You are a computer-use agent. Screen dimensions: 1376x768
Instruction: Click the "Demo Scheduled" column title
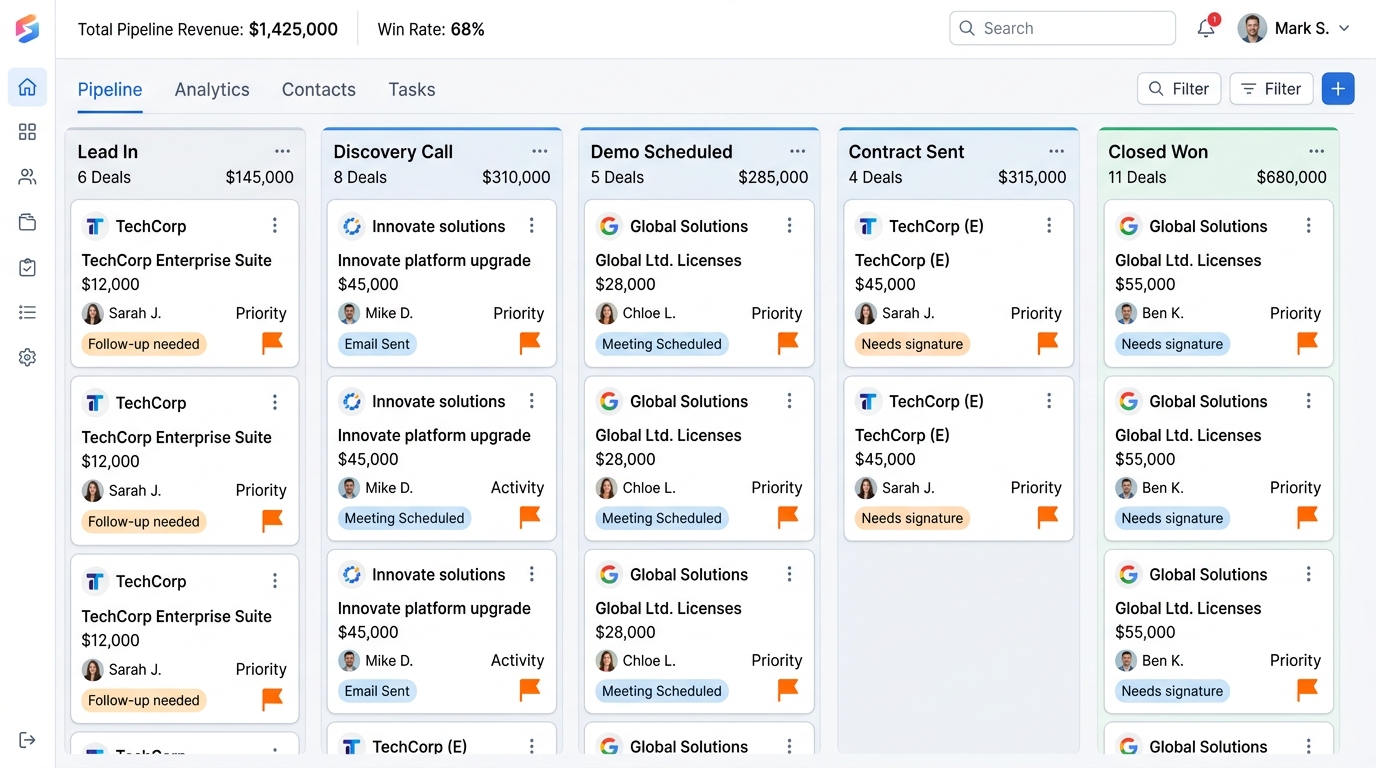(x=662, y=152)
